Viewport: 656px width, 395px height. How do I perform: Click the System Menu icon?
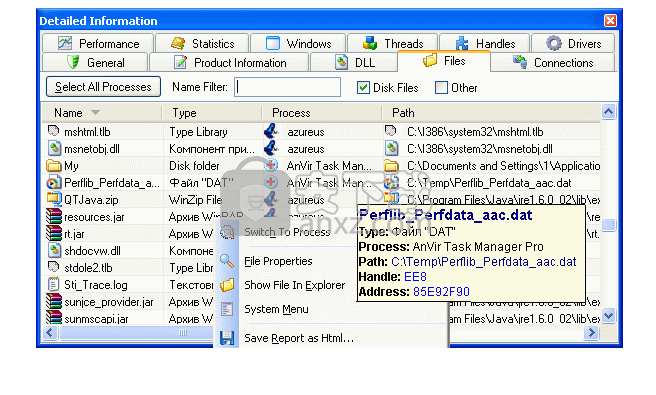click(x=227, y=309)
